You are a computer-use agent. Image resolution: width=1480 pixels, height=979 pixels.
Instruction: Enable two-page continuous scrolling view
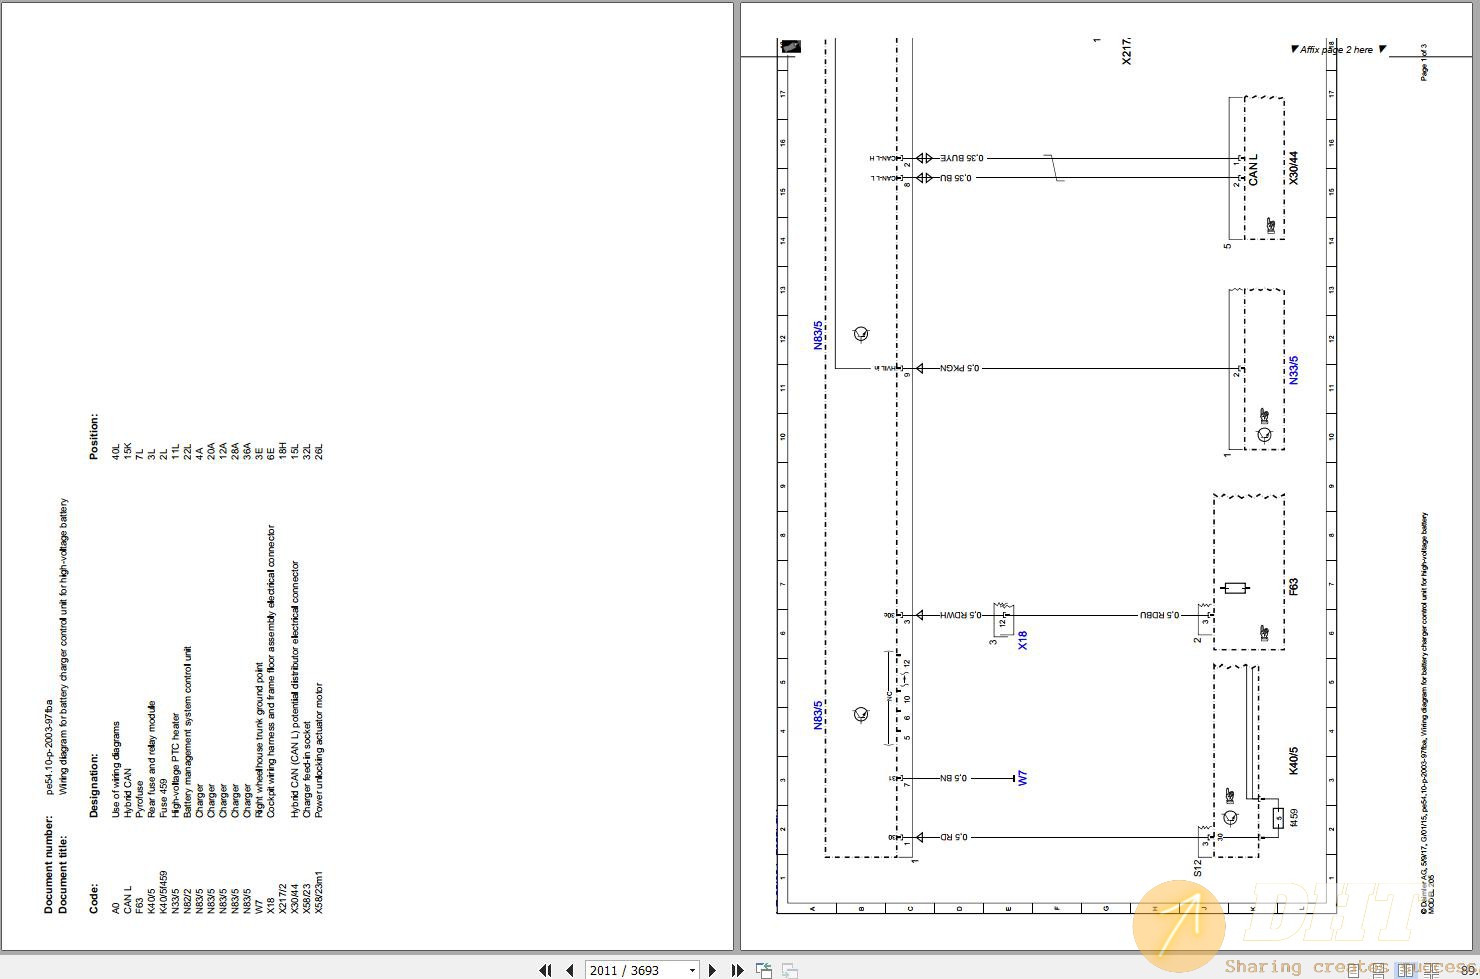1431,970
